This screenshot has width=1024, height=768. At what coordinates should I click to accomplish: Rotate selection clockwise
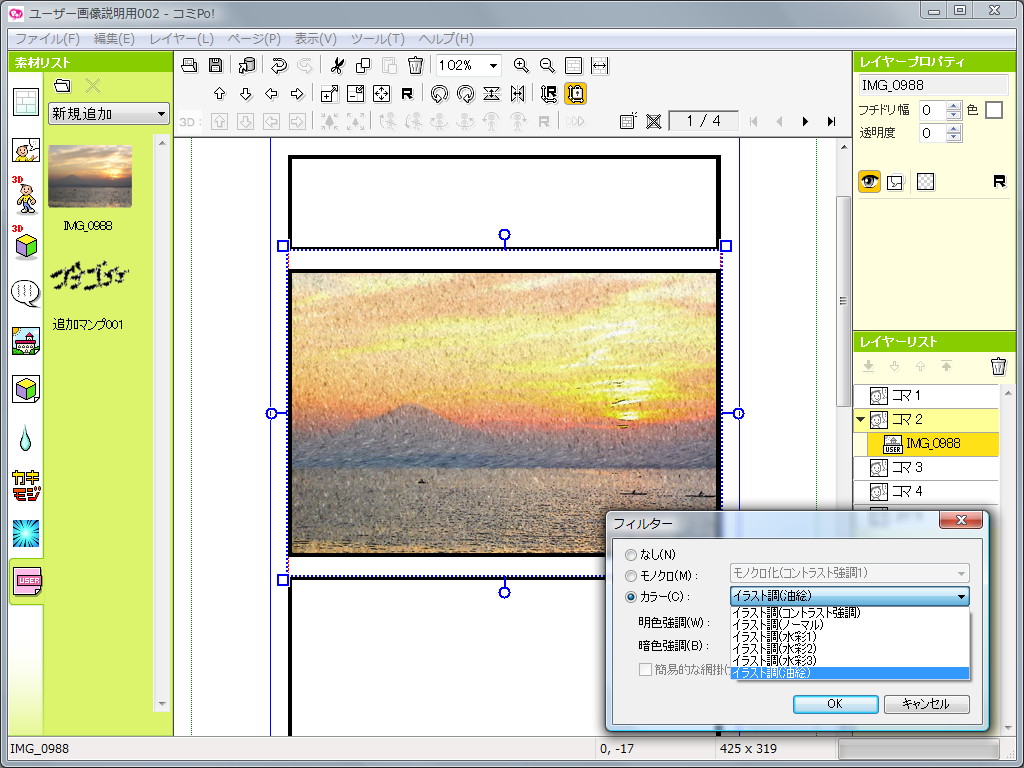(466, 93)
